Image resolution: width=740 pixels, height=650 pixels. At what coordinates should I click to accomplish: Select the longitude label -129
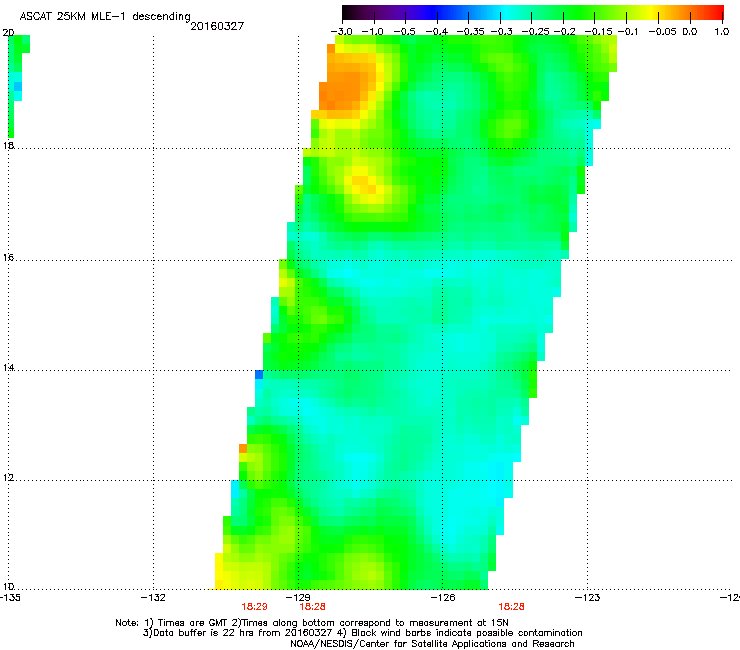tap(298, 598)
